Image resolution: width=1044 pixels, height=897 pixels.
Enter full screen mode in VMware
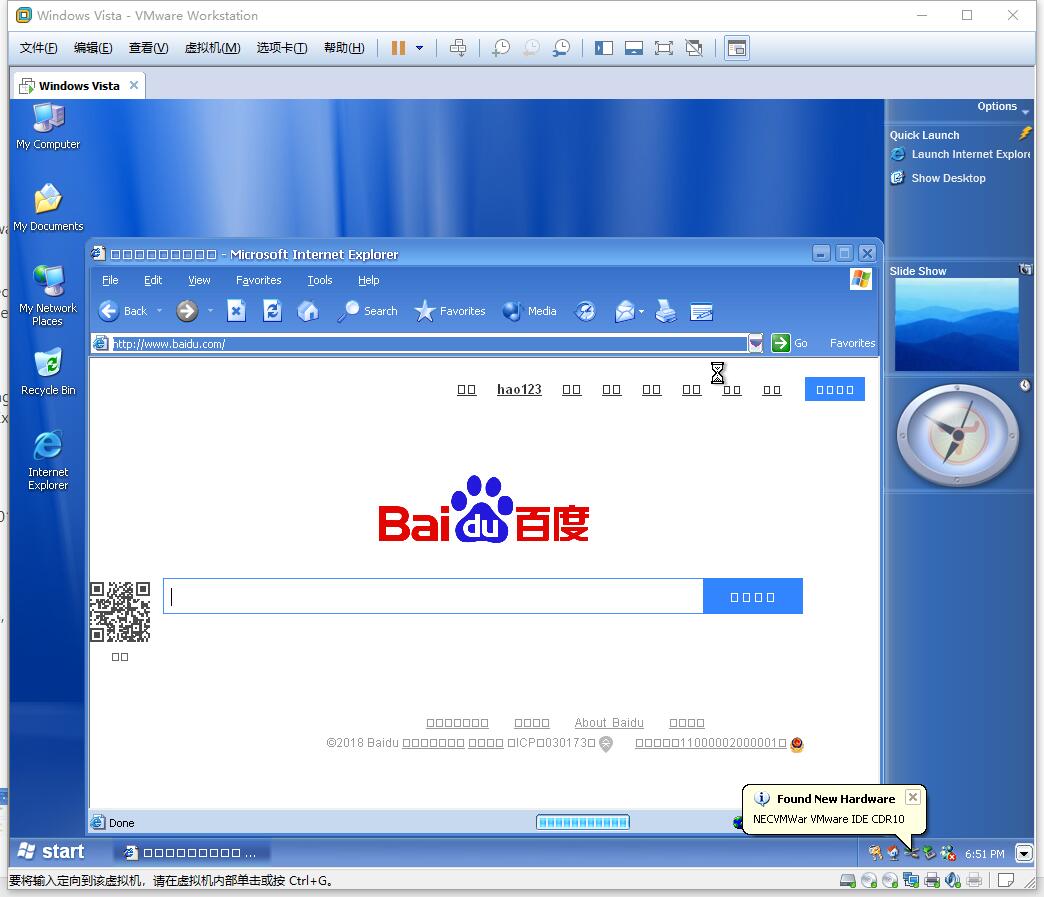[664, 48]
